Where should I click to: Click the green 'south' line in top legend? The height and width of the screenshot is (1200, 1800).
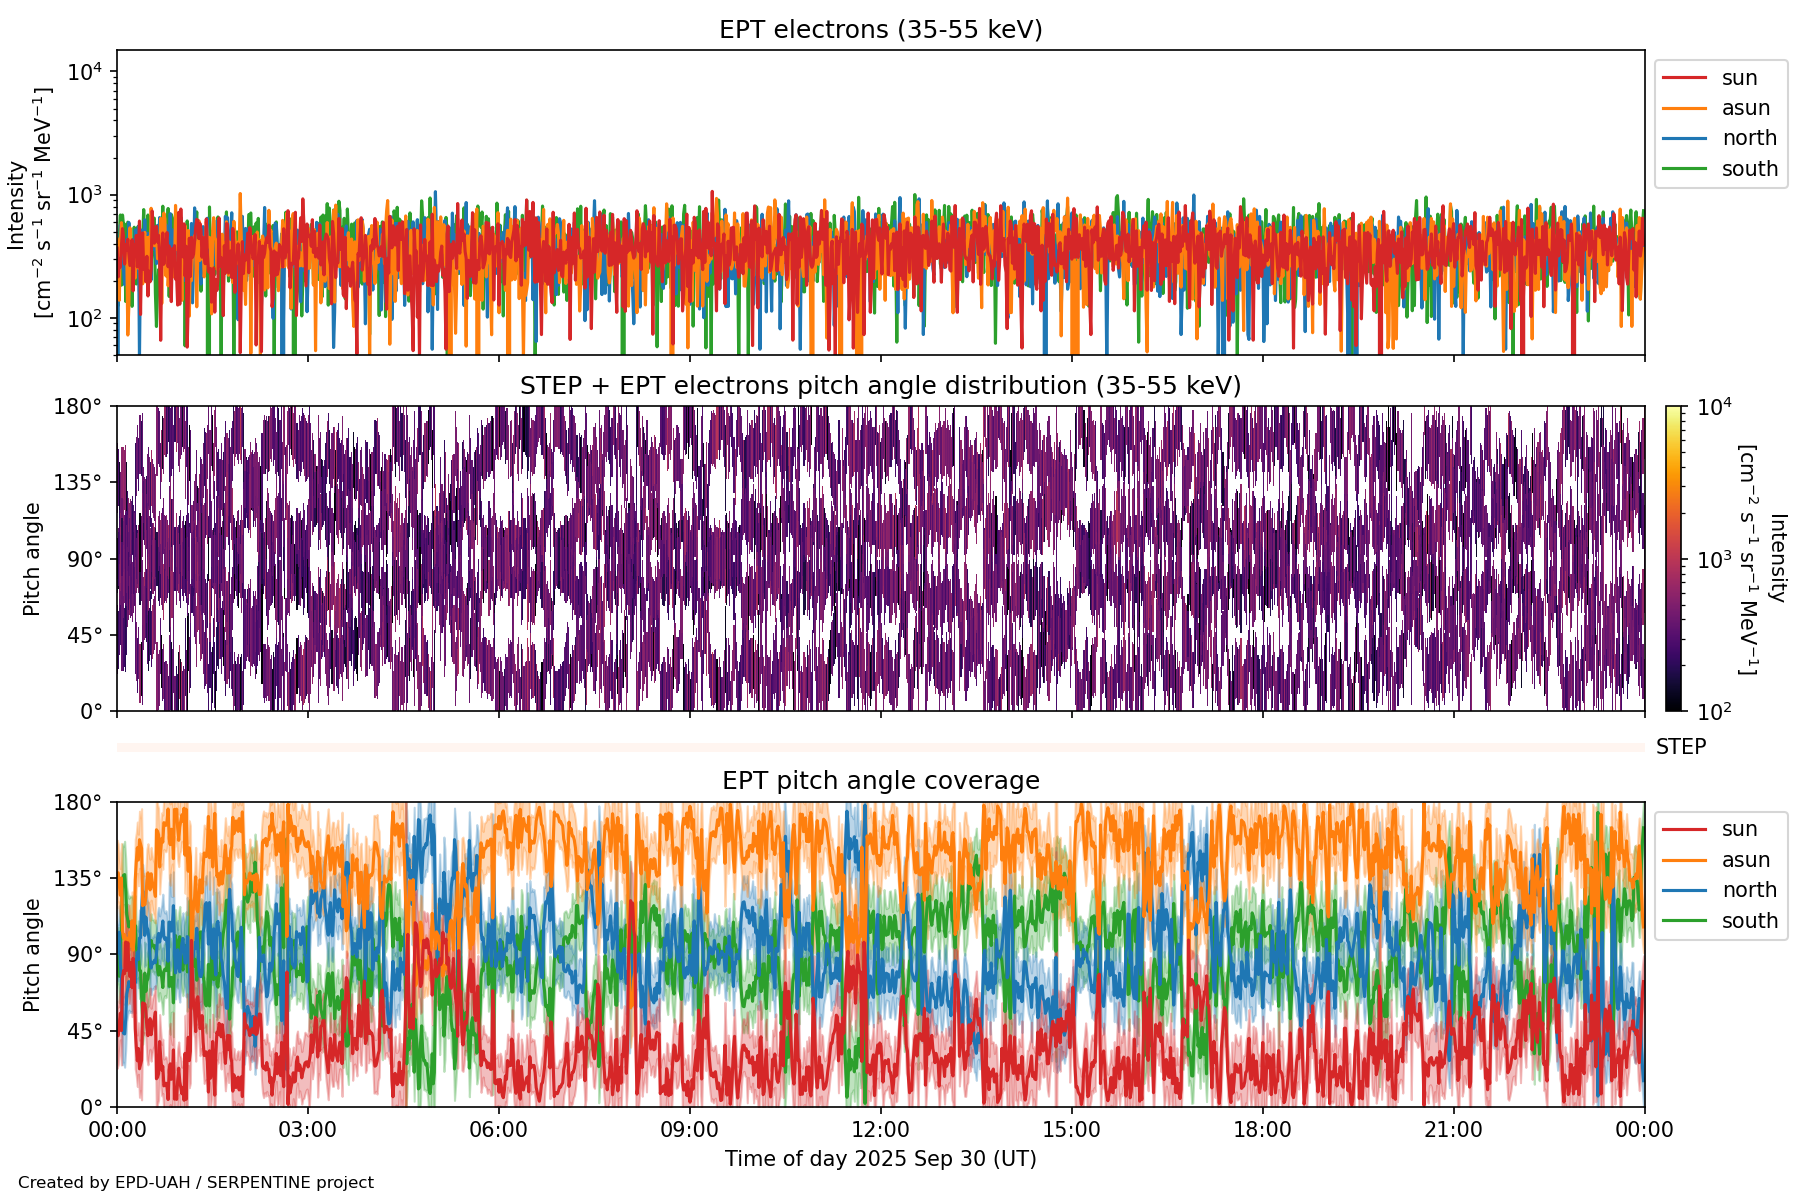click(x=1684, y=169)
